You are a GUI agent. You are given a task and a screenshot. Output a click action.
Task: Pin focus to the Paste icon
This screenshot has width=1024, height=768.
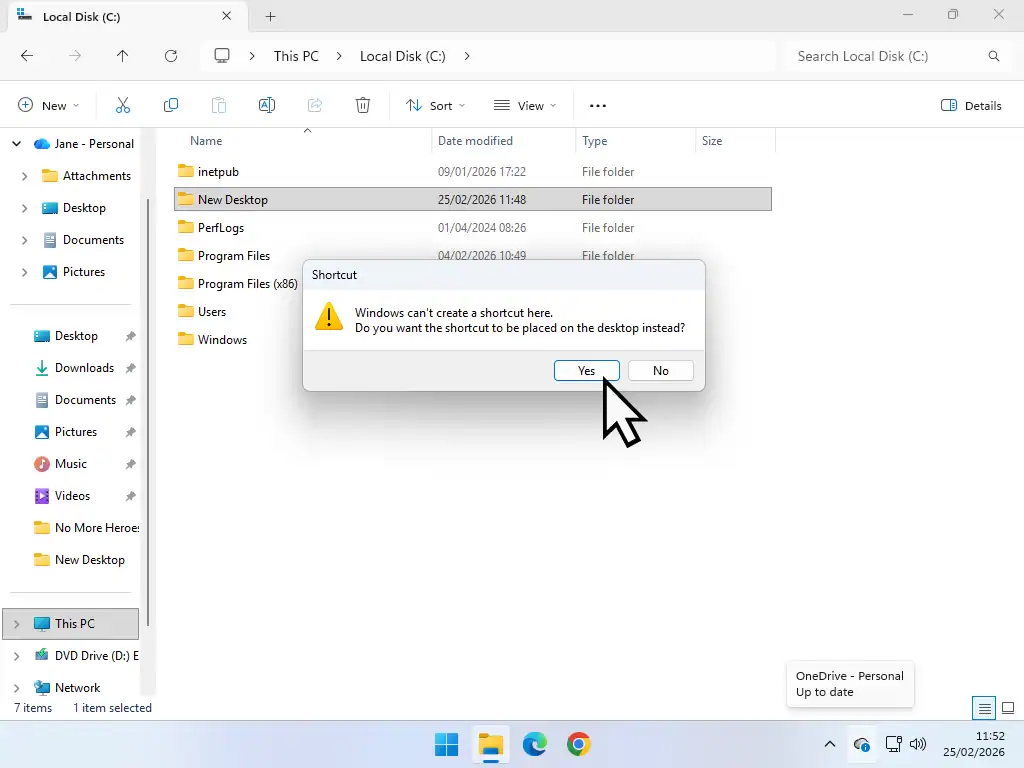pos(219,105)
